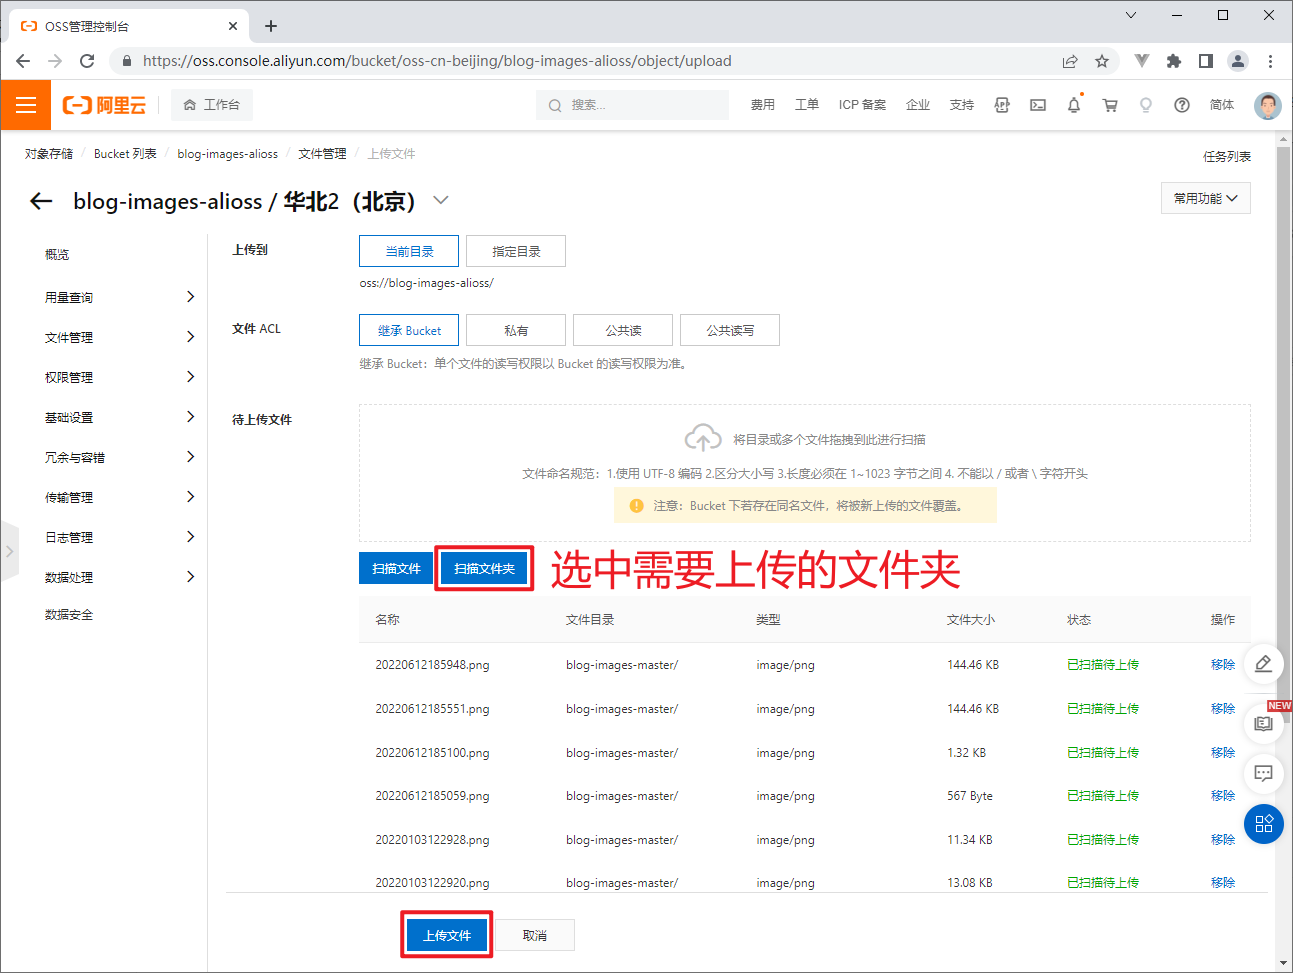This screenshot has height=973, width=1293.
Task: Click the floating edit pencil icon
Action: click(1263, 664)
